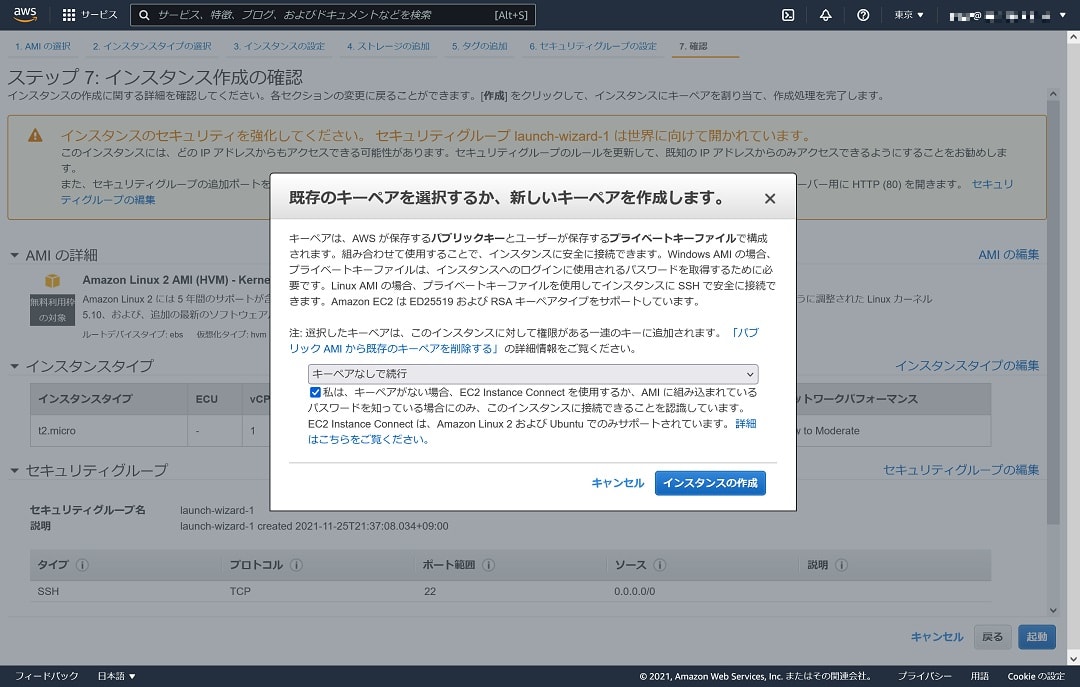Open the 用語 footer link
1080x687 pixels.
click(x=979, y=676)
